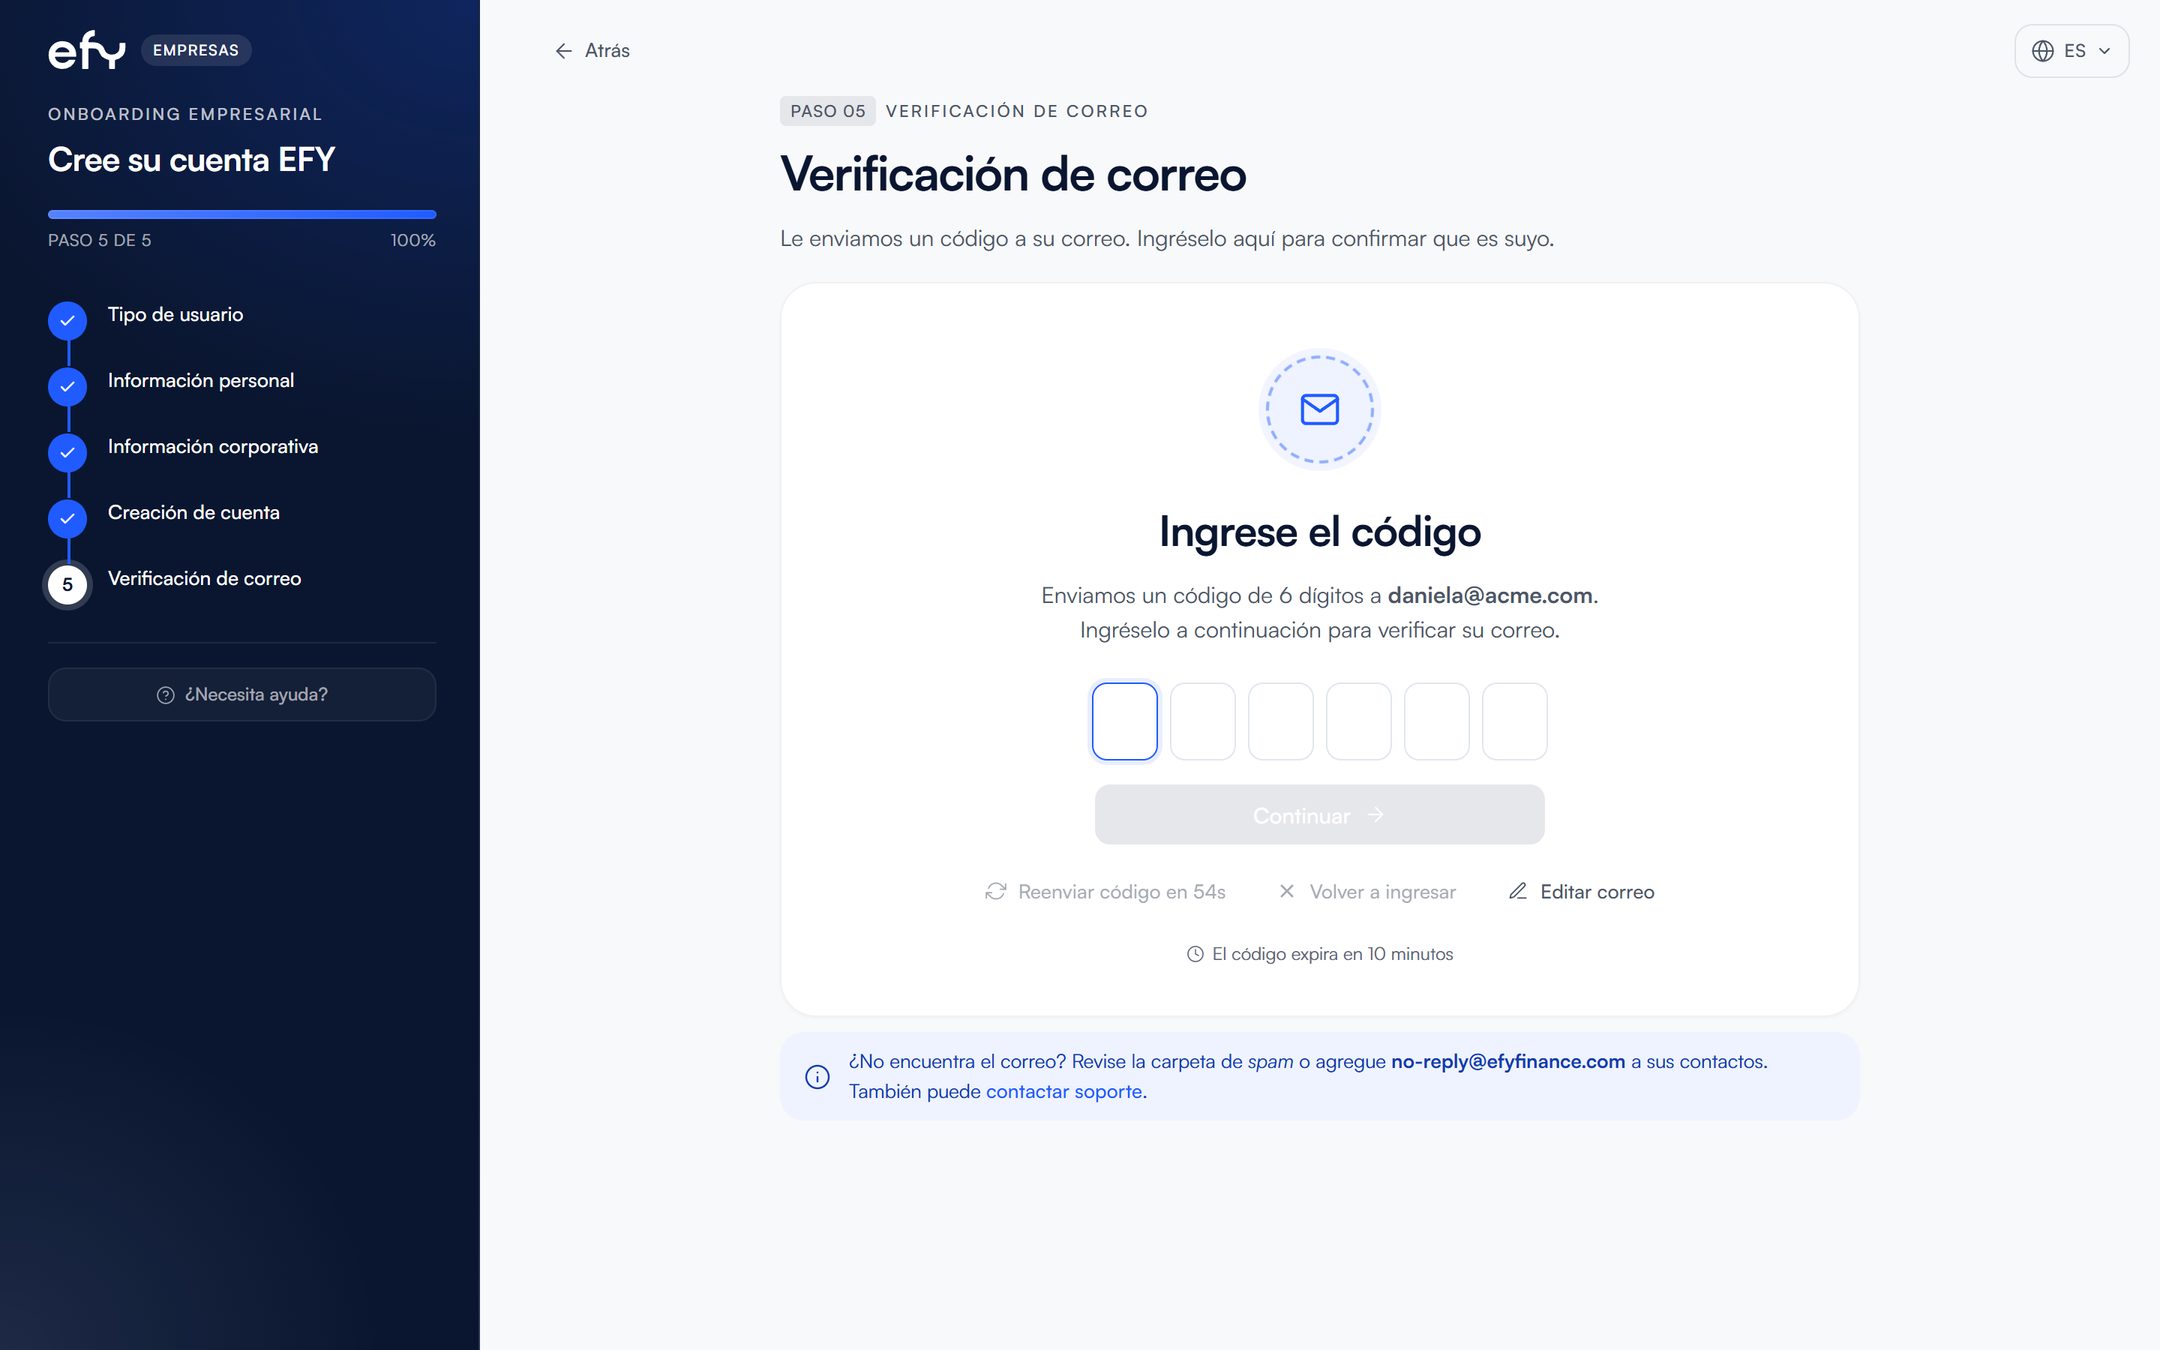Click the back arrow icon beside Atrás
The width and height of the screenshot is (2160, 1350).
click(x=564, y=51)
